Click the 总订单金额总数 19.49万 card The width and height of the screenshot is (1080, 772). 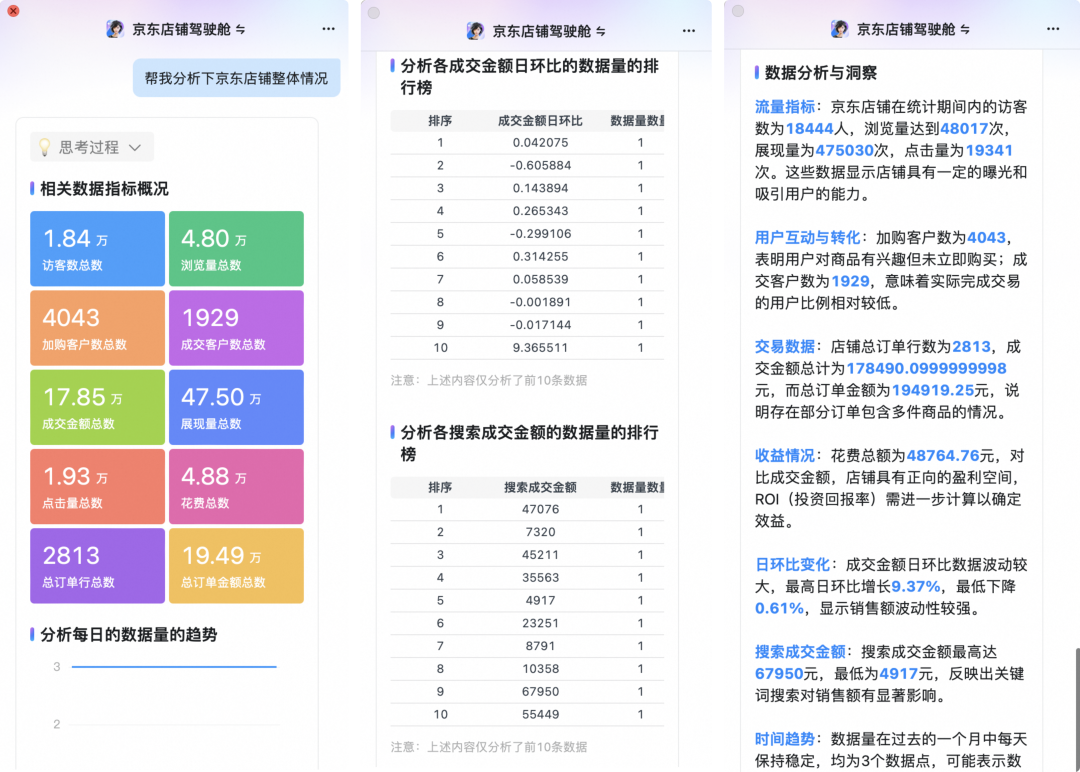coord(236,565)
